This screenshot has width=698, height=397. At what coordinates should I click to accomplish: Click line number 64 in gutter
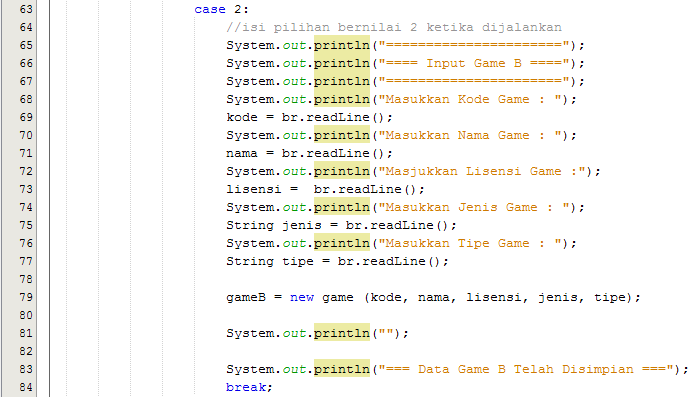(26, 27)
